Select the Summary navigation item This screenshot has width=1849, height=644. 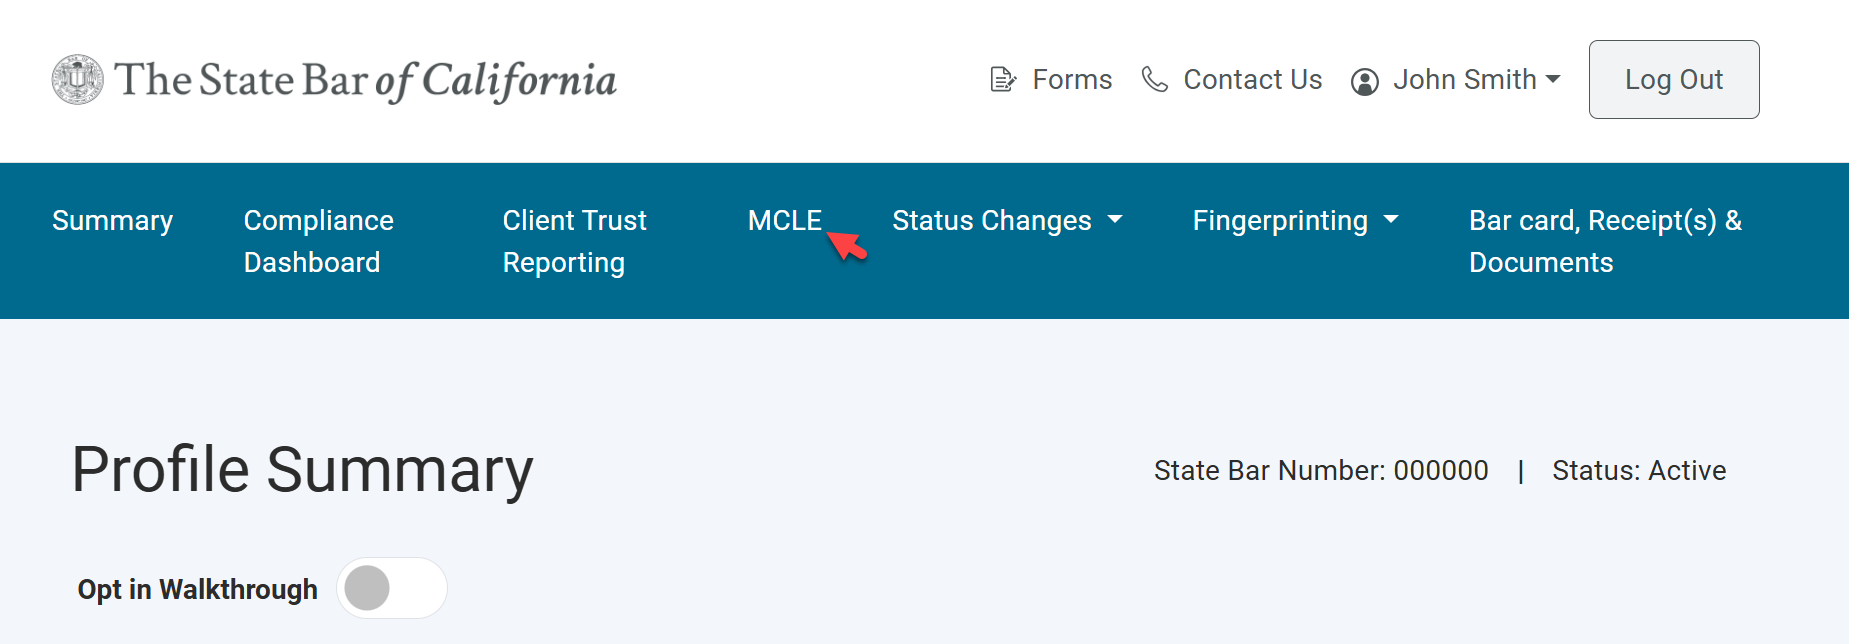pyautogui.click(x=112, y=220)
